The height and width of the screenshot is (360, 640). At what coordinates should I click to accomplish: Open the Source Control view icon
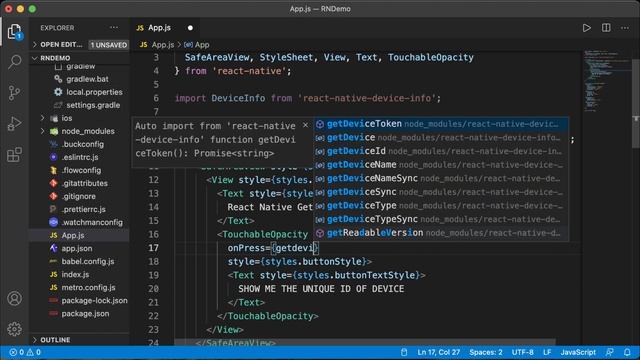coord(14,93)
